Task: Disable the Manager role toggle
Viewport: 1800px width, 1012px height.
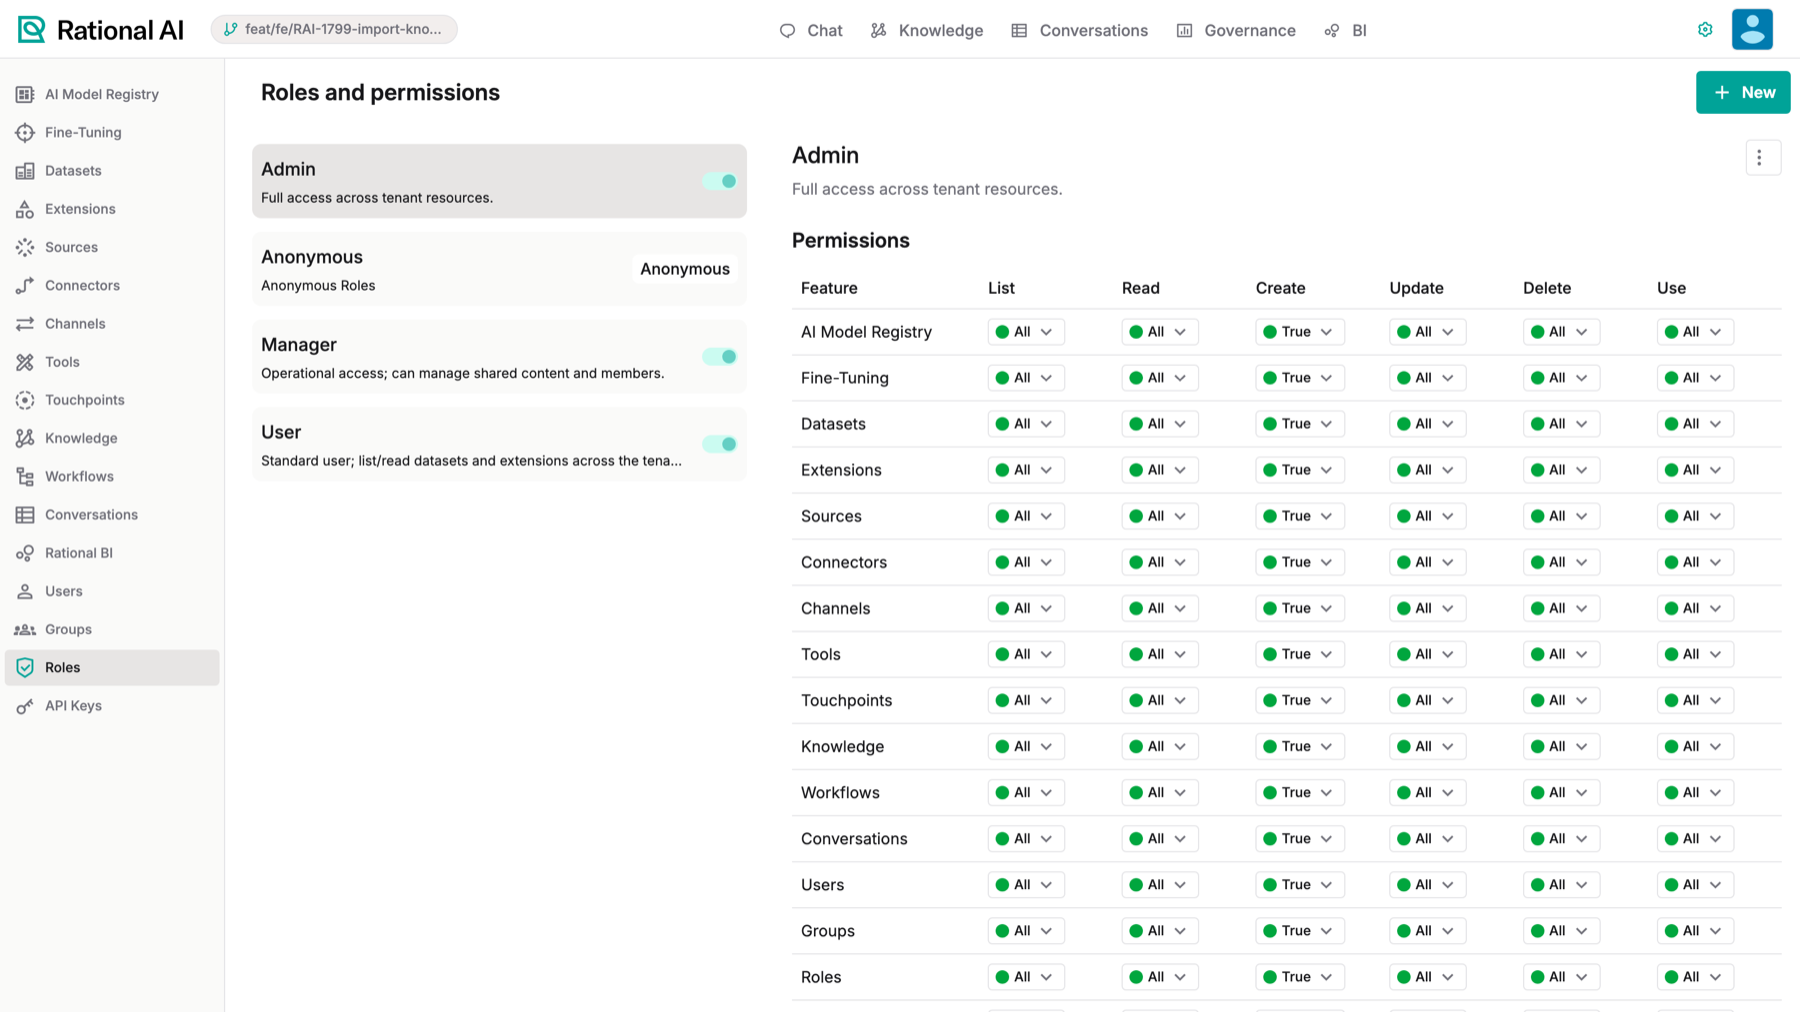Action: (x=719, y=356)
